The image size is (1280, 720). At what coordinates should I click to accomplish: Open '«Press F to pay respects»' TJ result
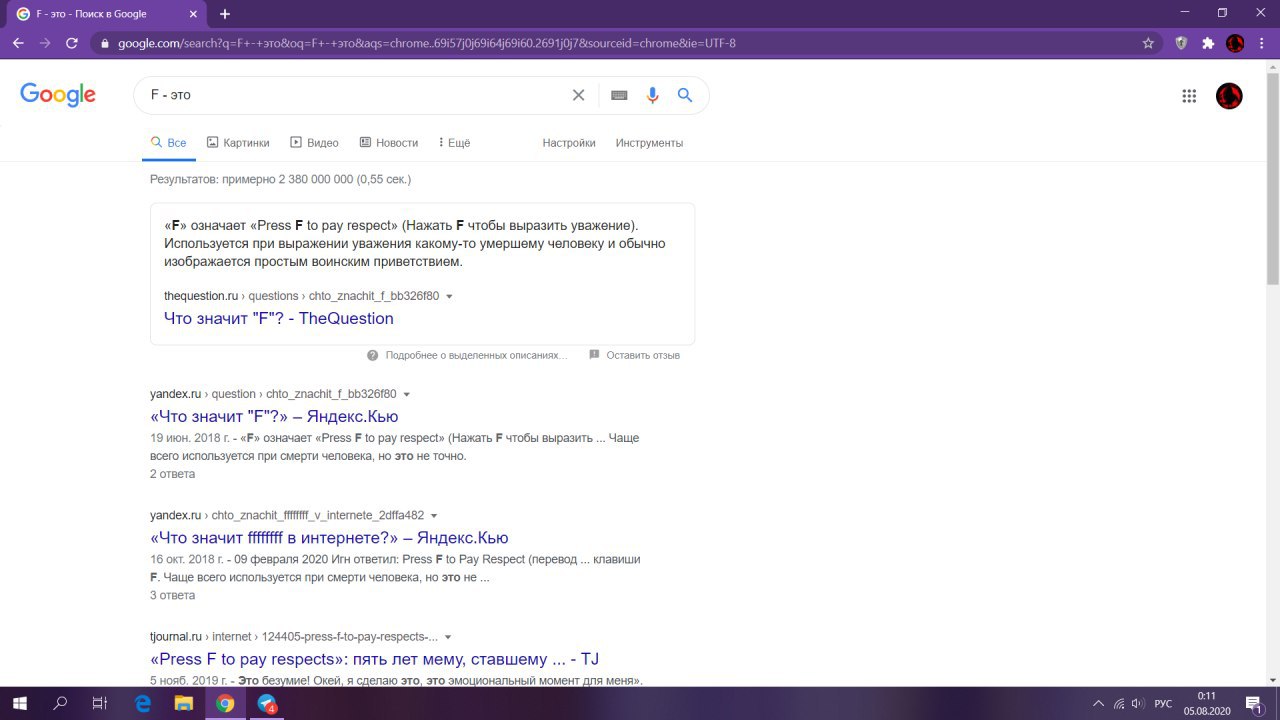coord(375,659)
